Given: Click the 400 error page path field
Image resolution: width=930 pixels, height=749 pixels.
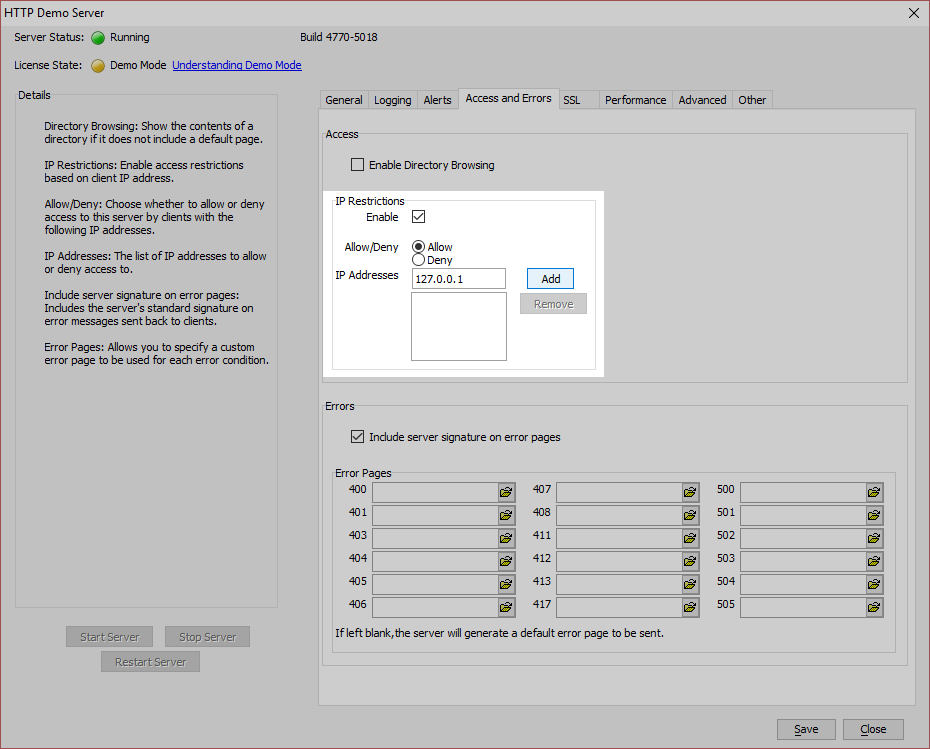Looking at the screenshot, I should tap(435, 492).
